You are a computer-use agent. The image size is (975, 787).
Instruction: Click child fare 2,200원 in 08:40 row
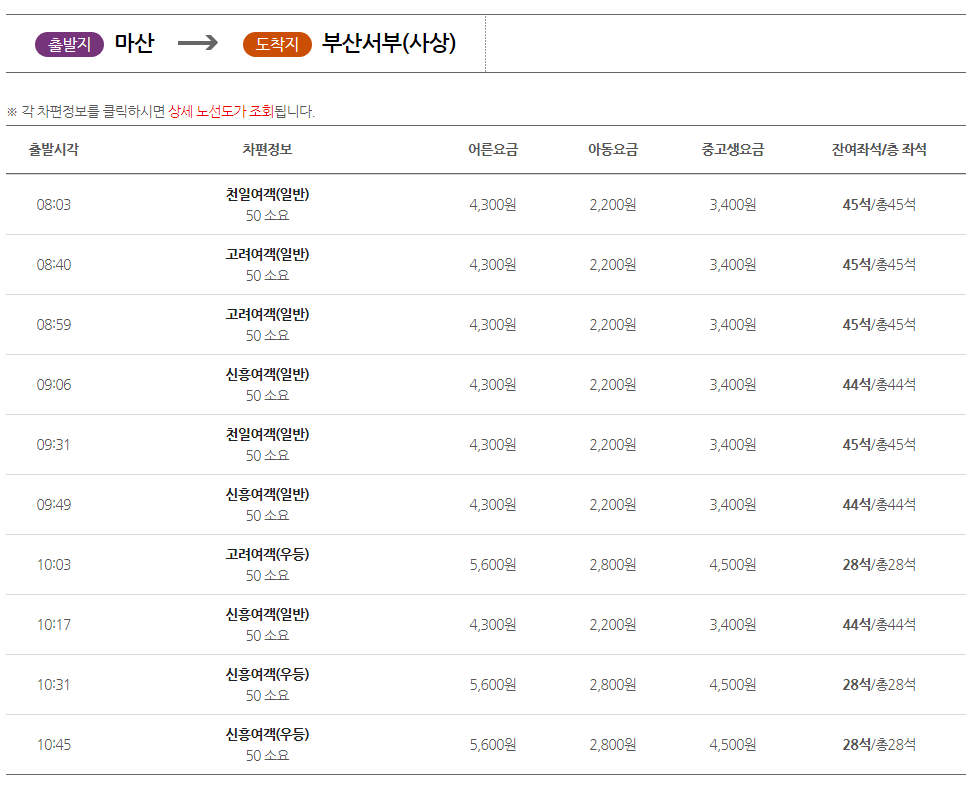click(x=613, y=265)
